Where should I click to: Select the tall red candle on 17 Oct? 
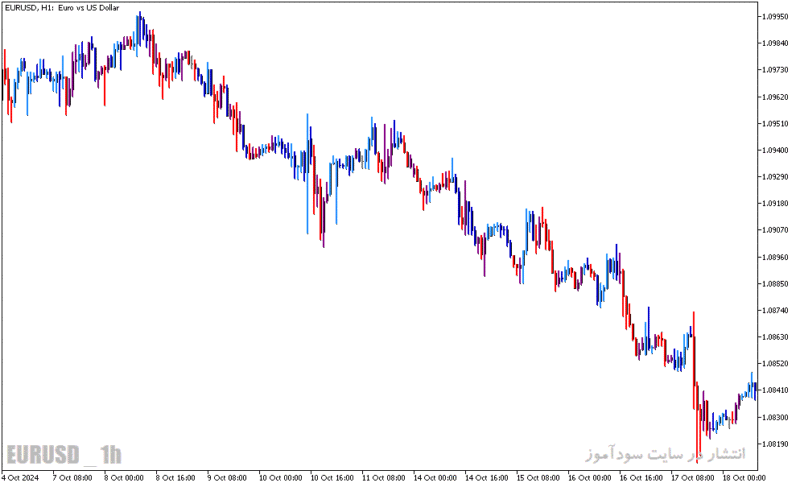pyautogui.click(x=694, y=388)
